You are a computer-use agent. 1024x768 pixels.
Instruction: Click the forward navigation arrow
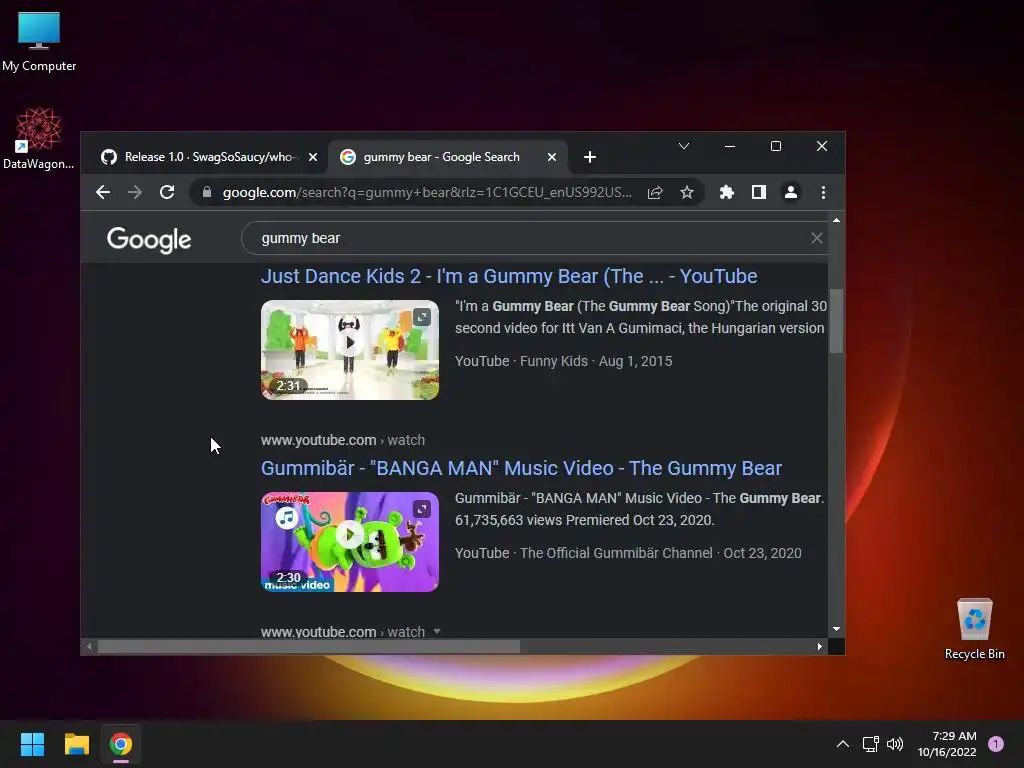(135, 192)
